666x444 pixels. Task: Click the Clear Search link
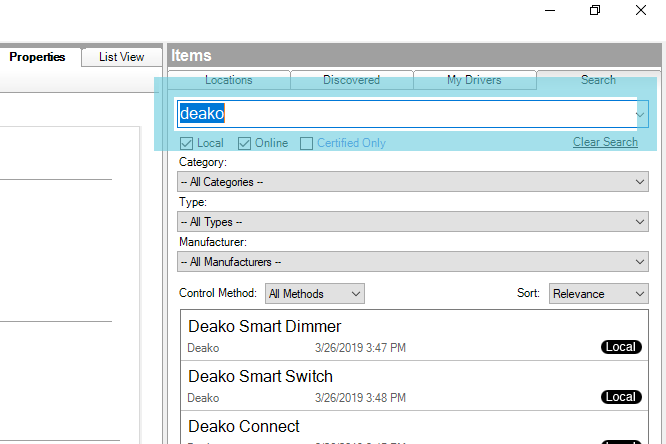[x=605, y=142]
